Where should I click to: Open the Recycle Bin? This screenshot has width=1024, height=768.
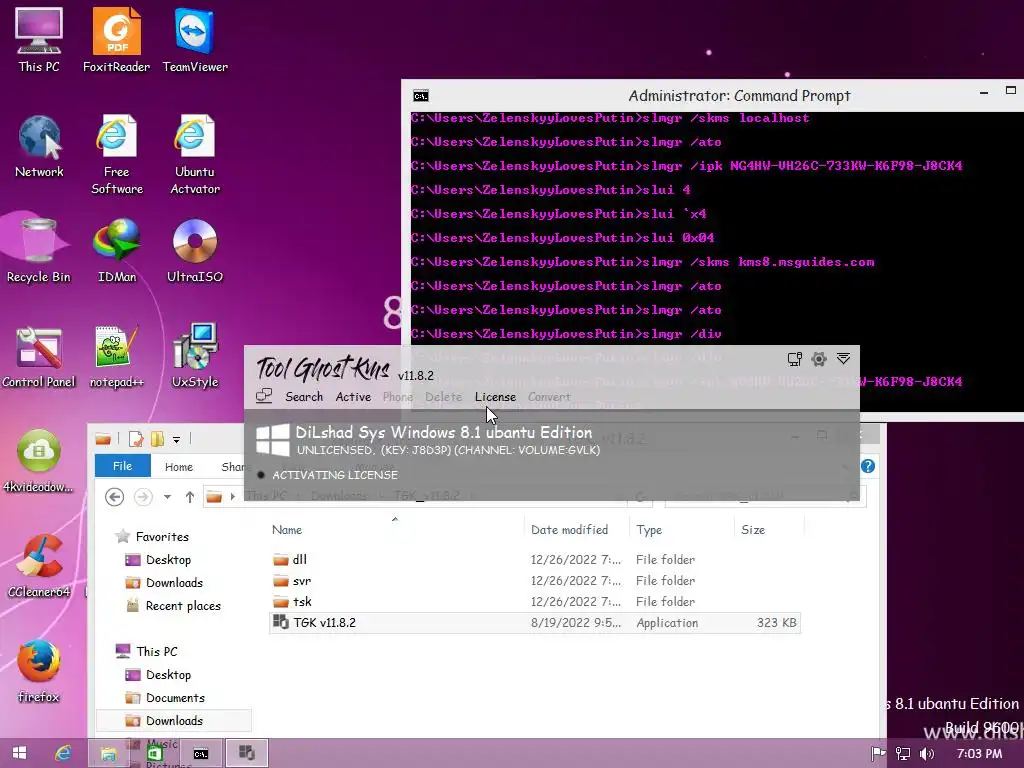click(39, 251)
